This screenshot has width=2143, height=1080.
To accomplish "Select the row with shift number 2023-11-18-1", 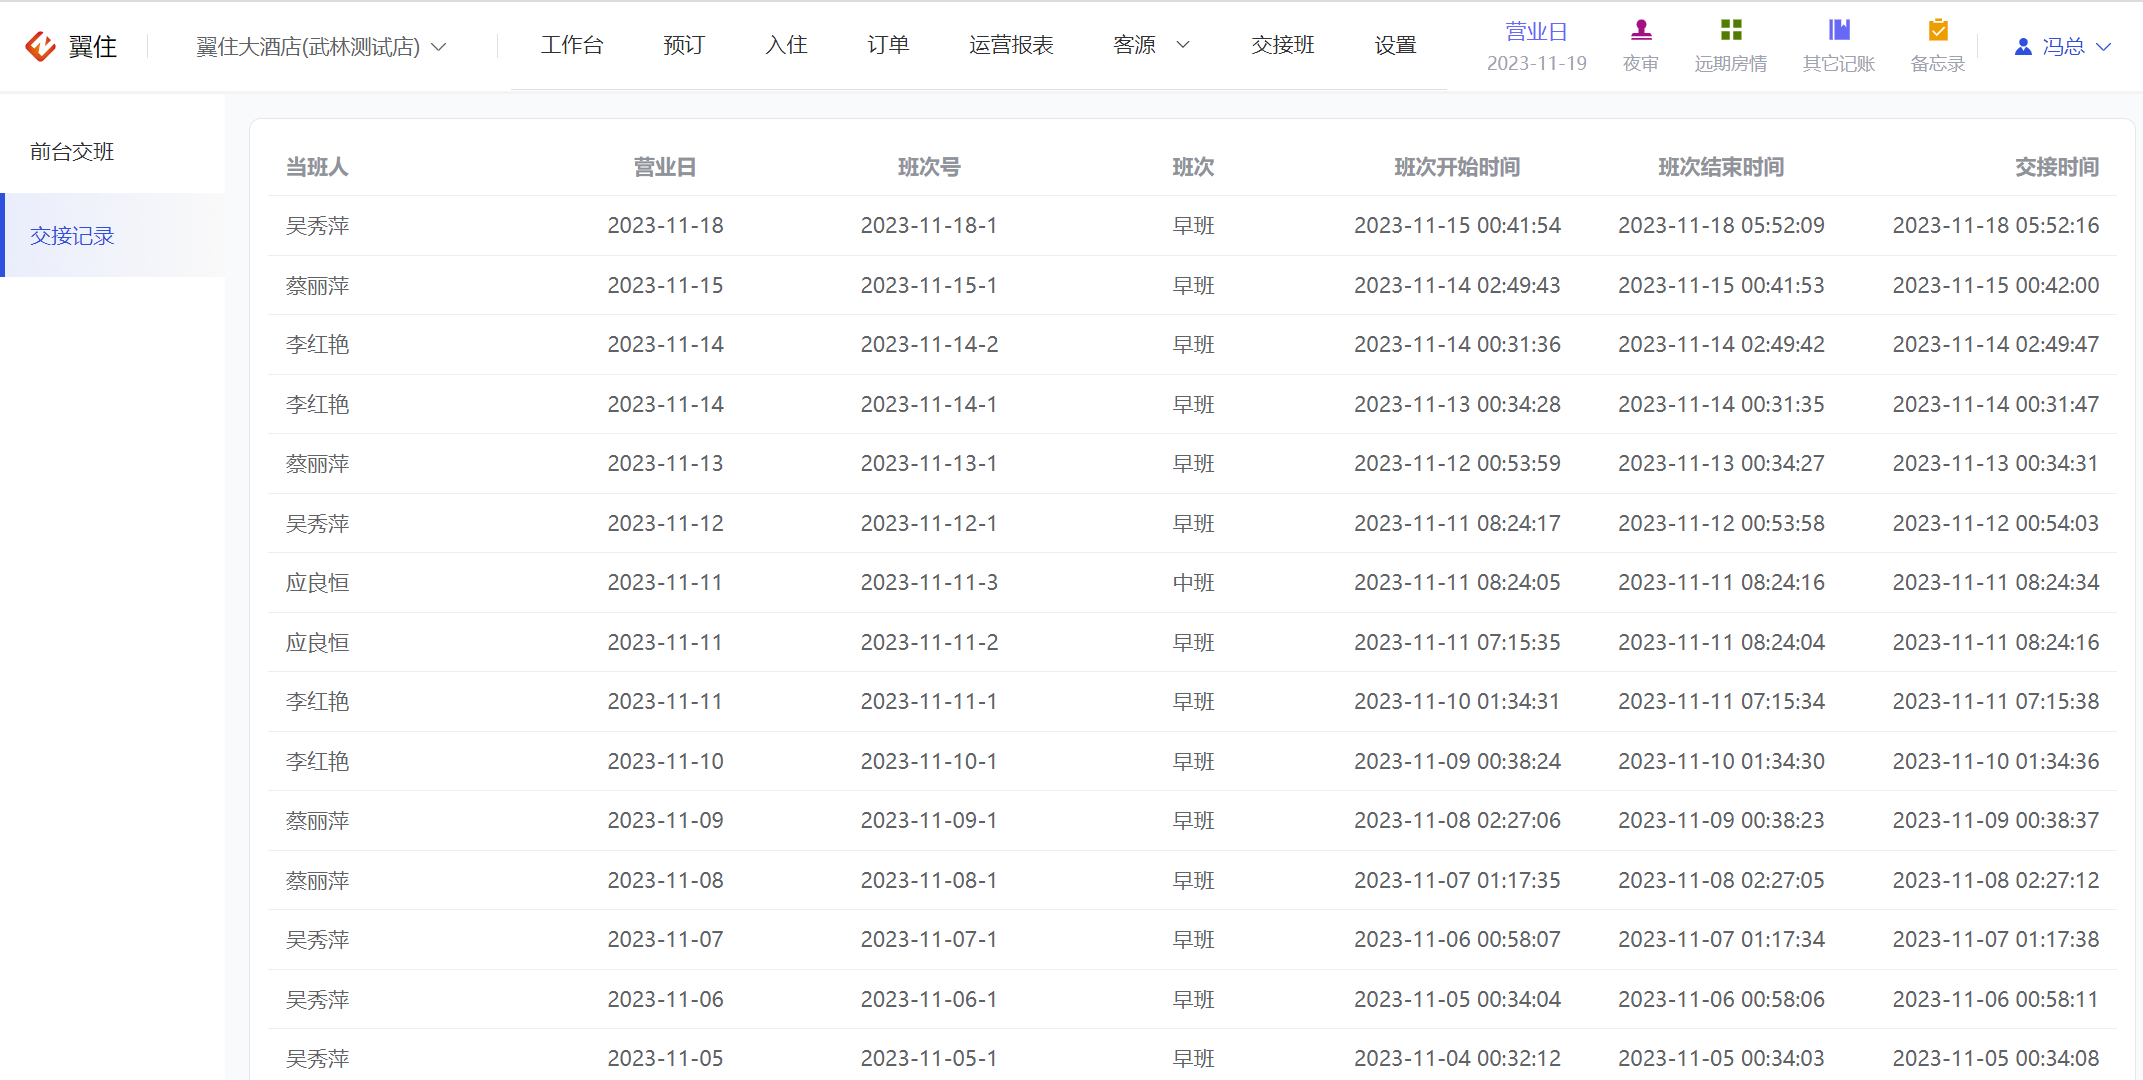I will coord(1192,225).
